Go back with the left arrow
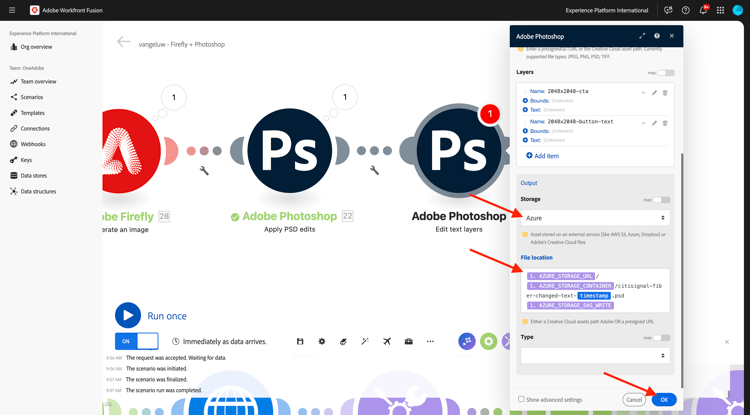Image resolution: width=750 pixels, height=415 pixels. (123, 42)
